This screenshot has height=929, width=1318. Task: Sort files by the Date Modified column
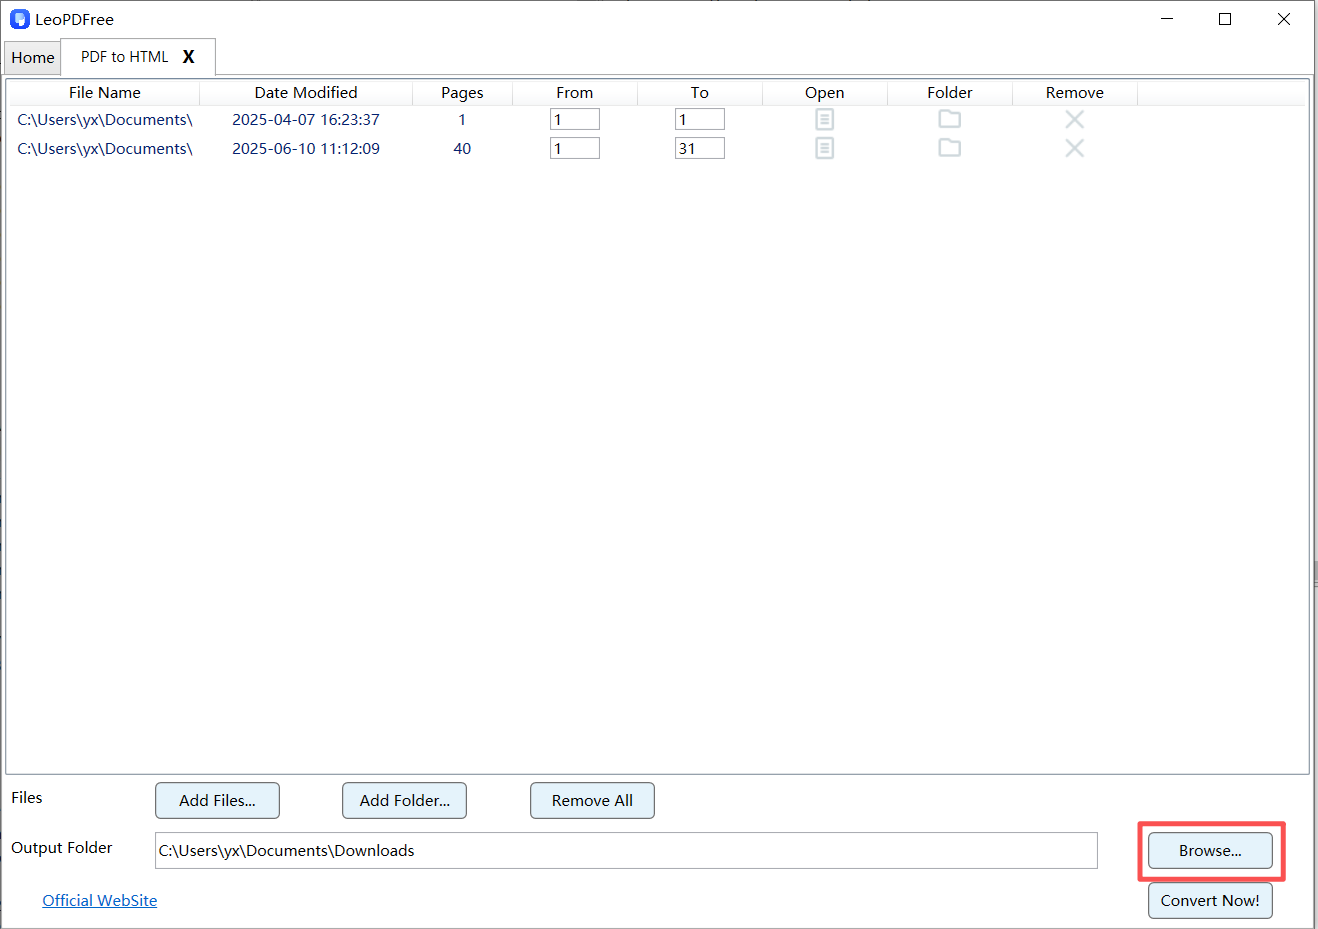306,92
